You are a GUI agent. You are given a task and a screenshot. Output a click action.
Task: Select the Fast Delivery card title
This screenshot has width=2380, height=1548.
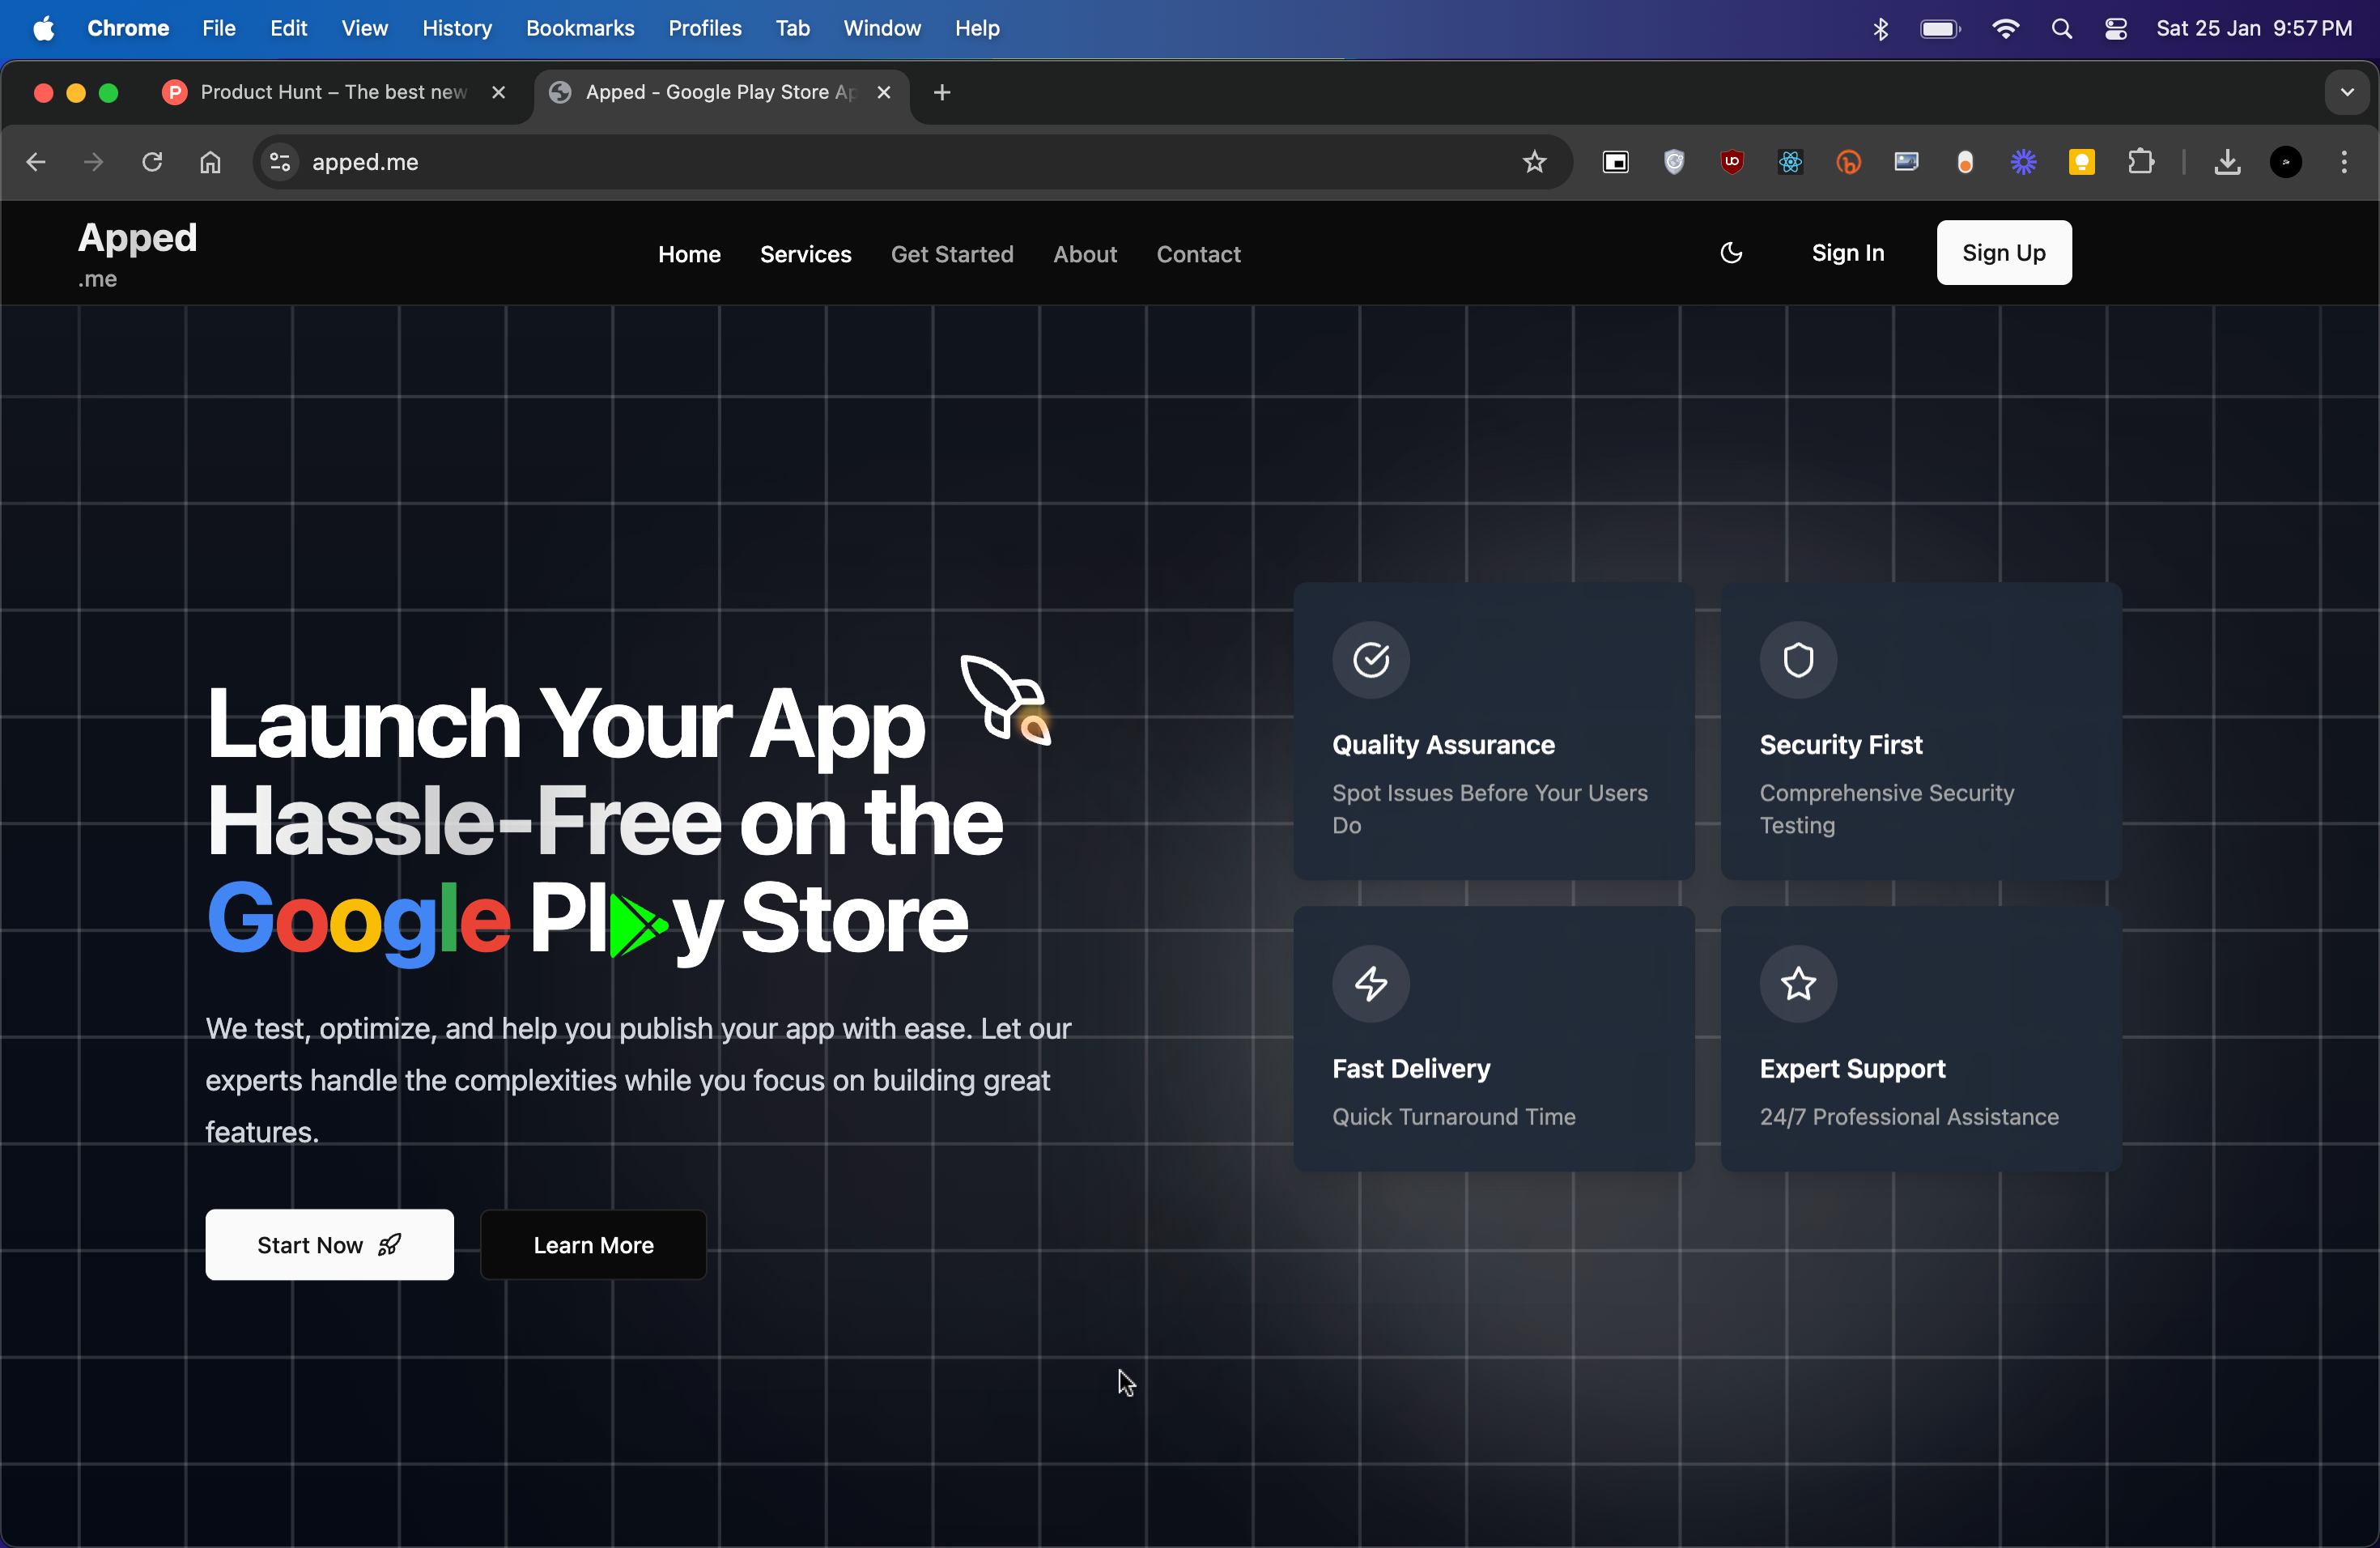pos(1410,1068)
